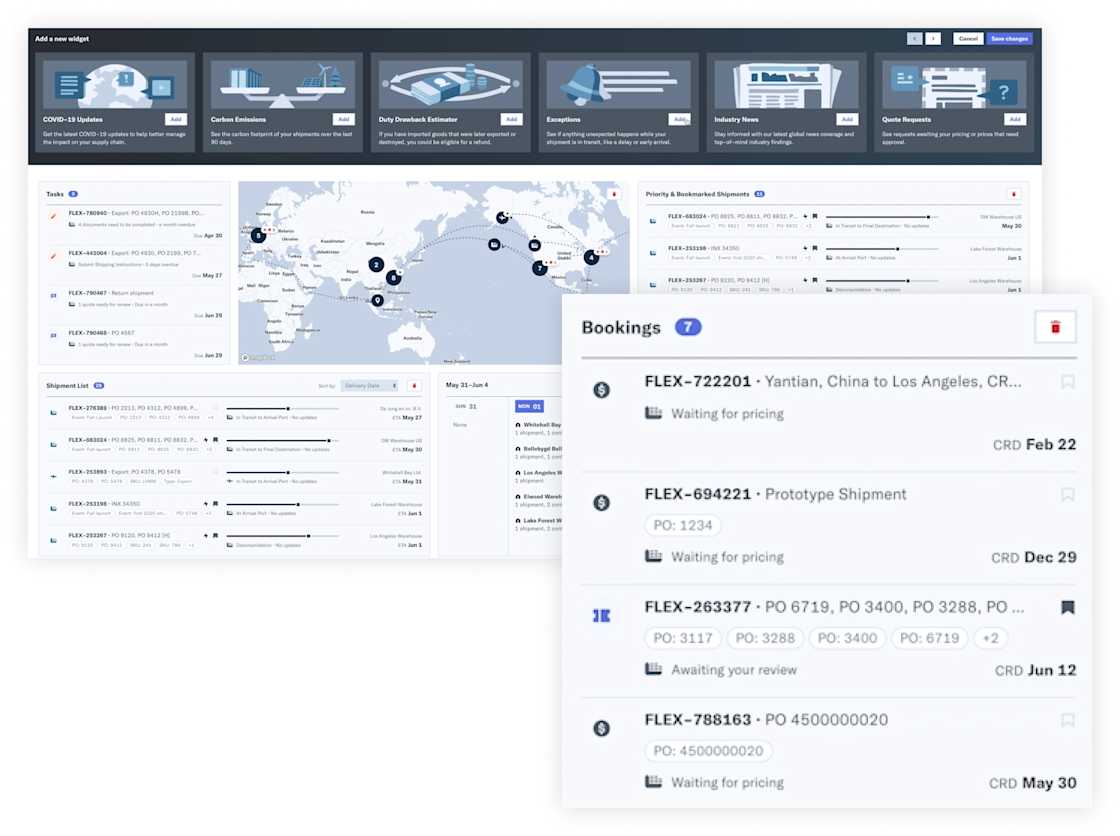1120x836 pixels.
Task: Click the blue container icon beside FLEX-263377
Action: point(601,616)
